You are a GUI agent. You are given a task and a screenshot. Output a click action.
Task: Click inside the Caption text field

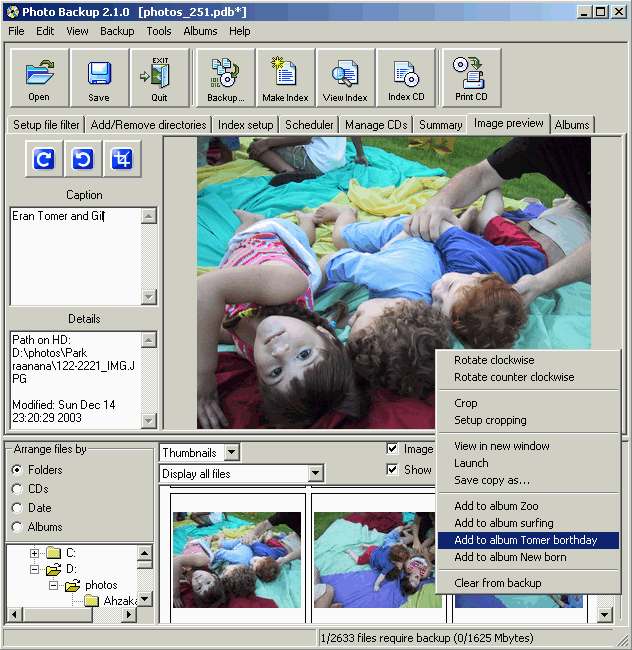[x=75, y=255]
